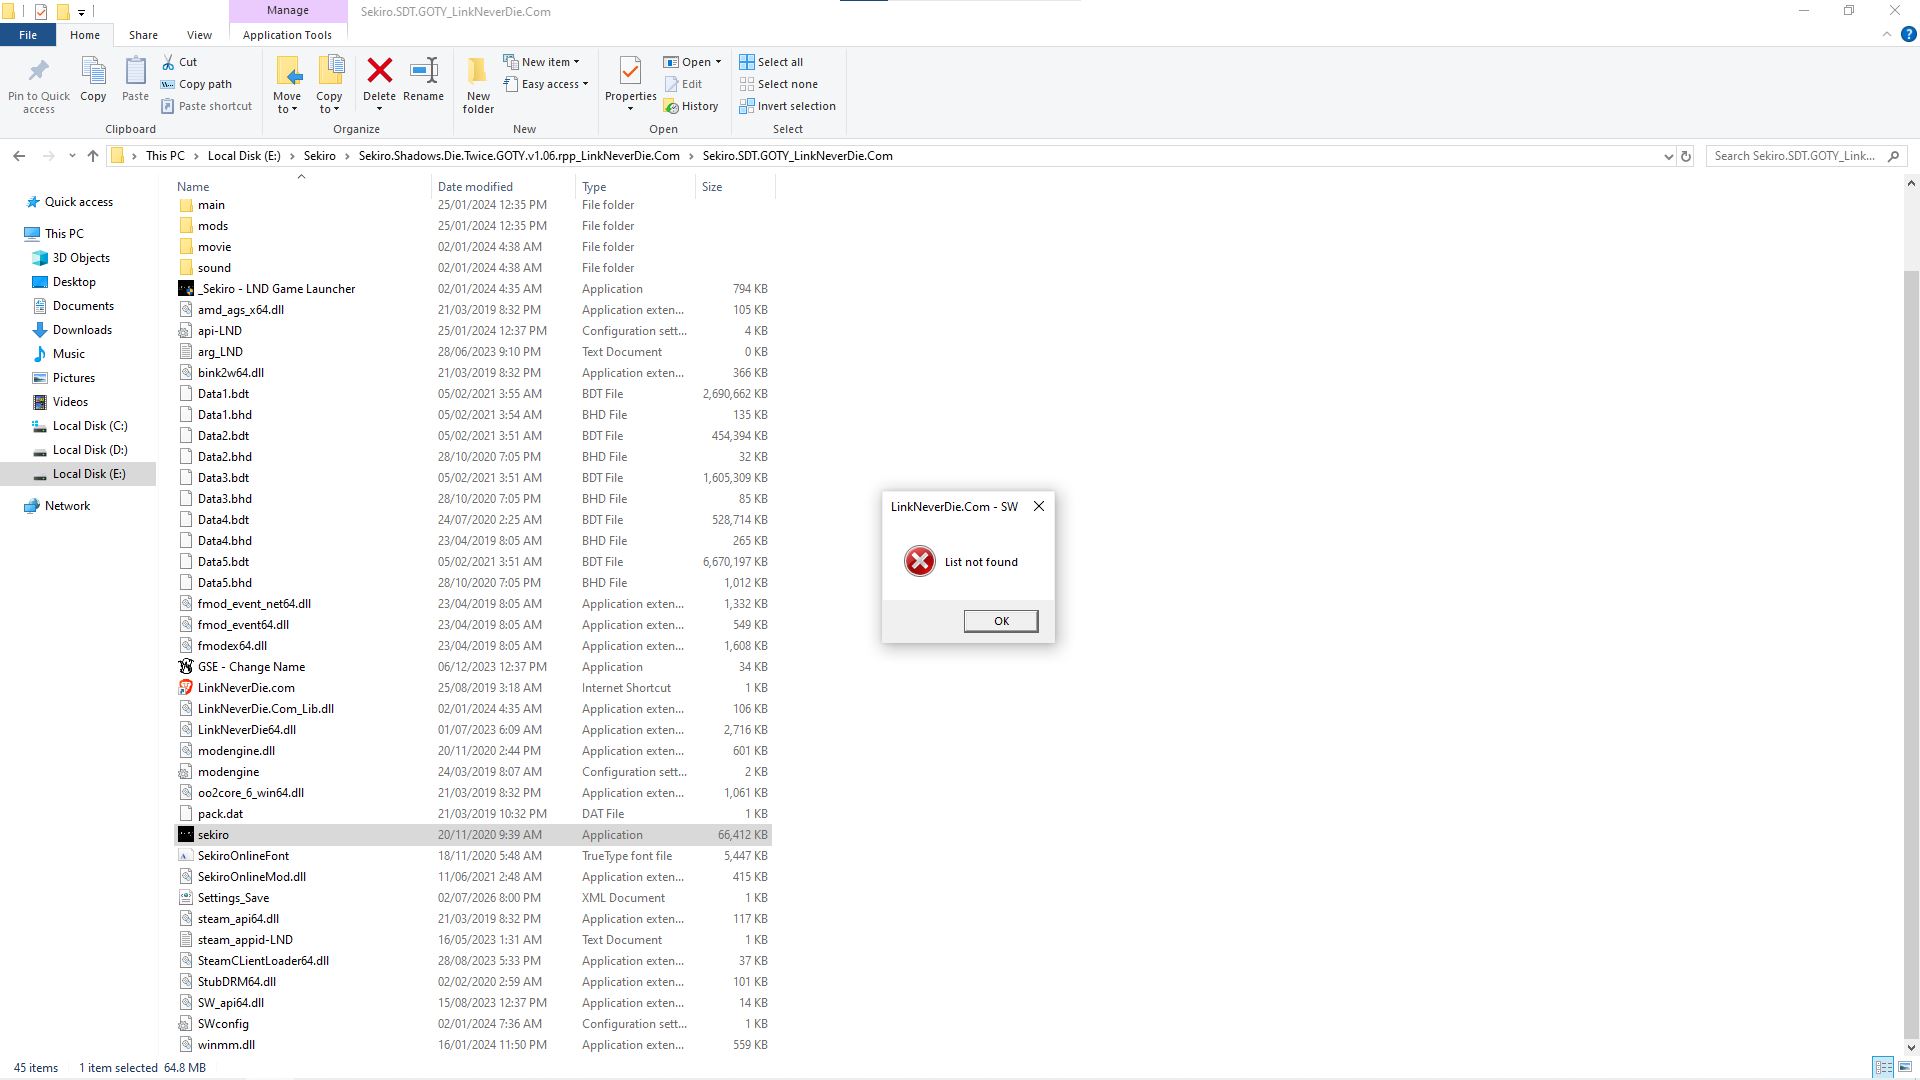Click the Help question mark icon
1920x1080 pixels.
pyautogui.click(x=1907, y=34)
